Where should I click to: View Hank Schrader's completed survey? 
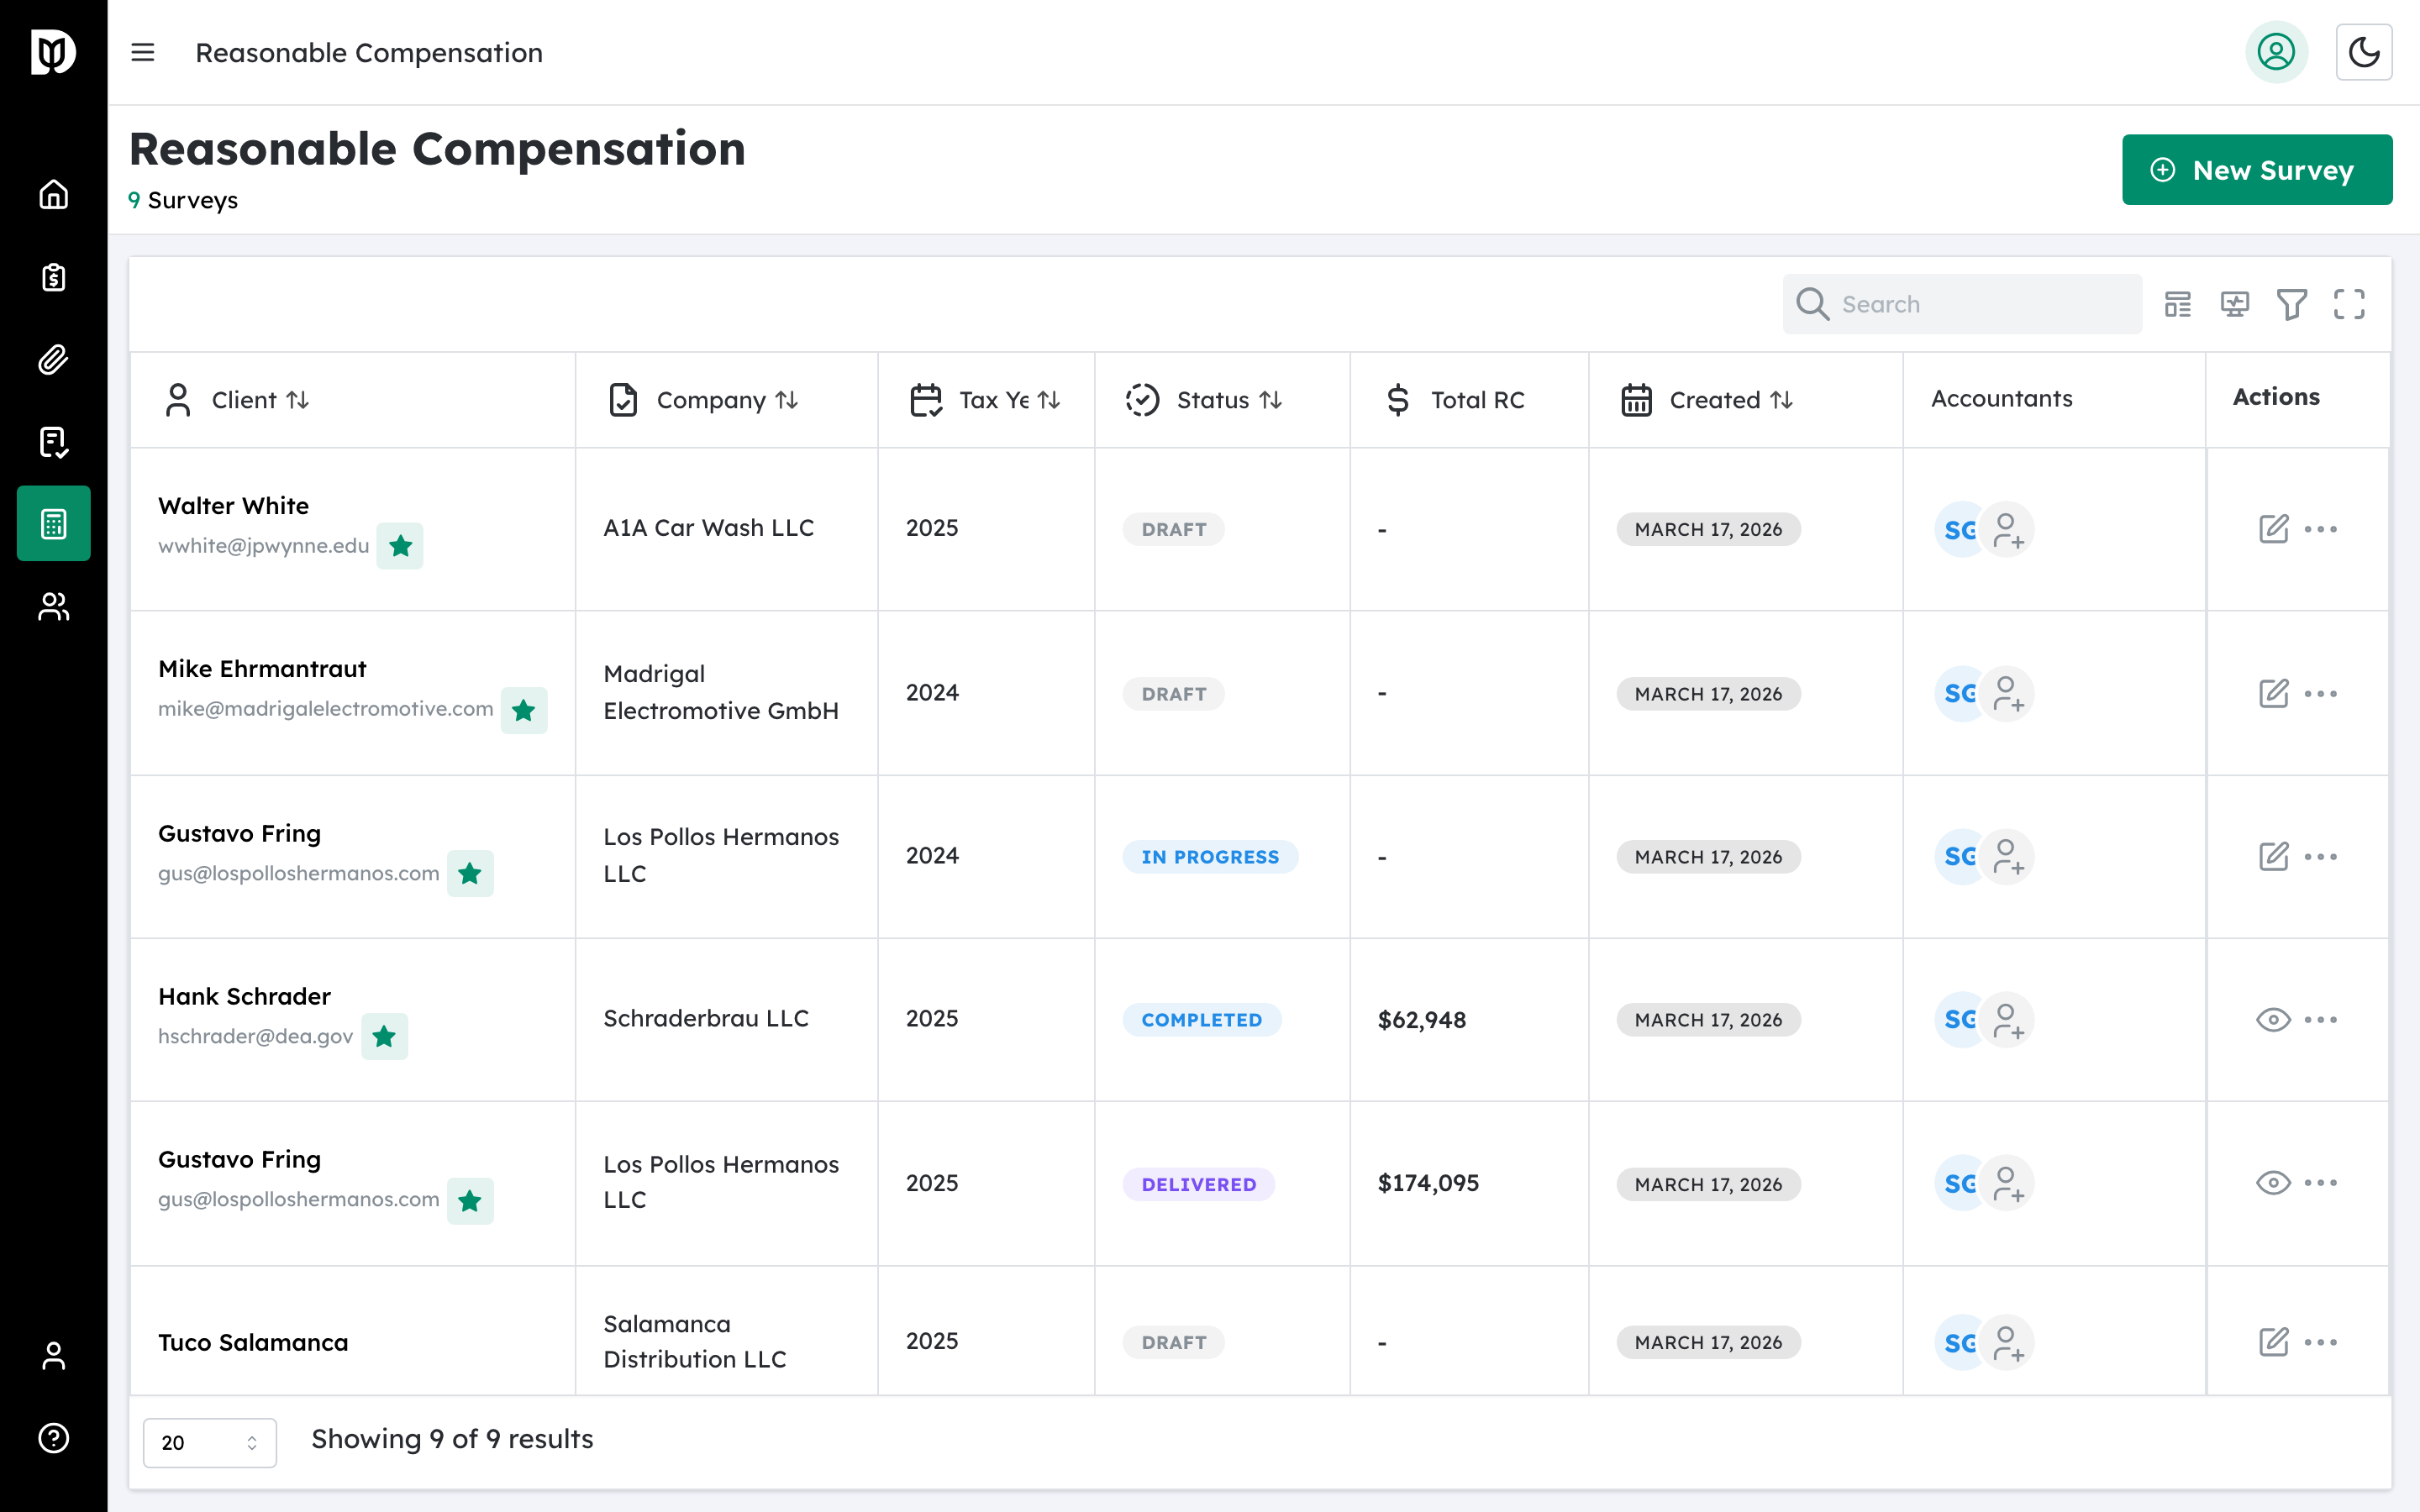click(x=2275, y=1019)
